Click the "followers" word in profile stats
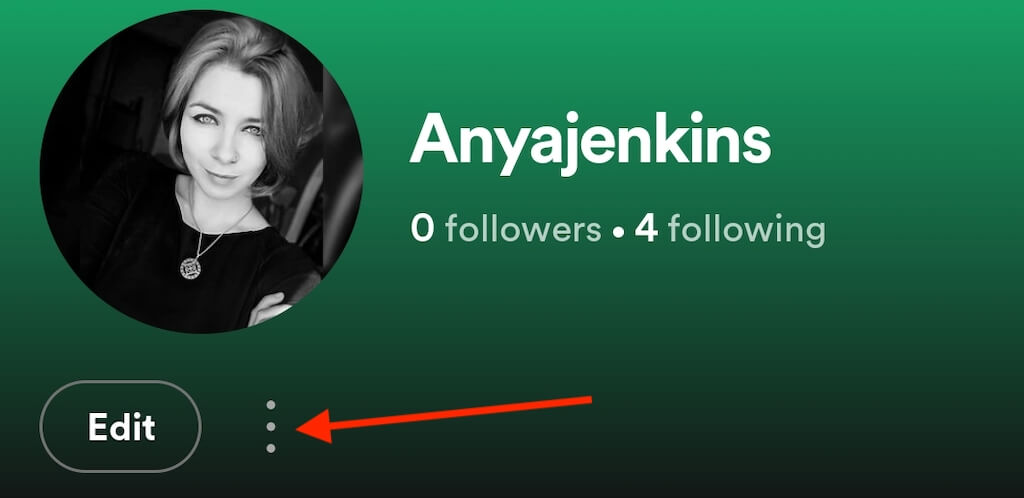The image size is (1024, 498). (x=523, y=230)
